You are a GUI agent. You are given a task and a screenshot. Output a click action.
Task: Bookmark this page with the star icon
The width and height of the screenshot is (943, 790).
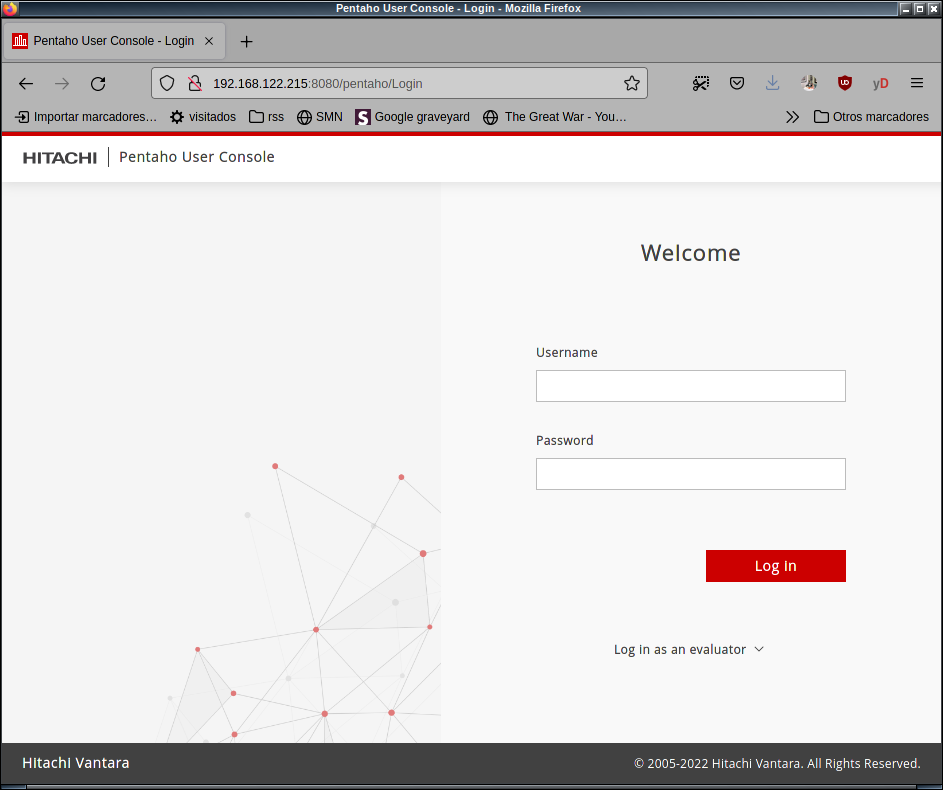point(631,83)
